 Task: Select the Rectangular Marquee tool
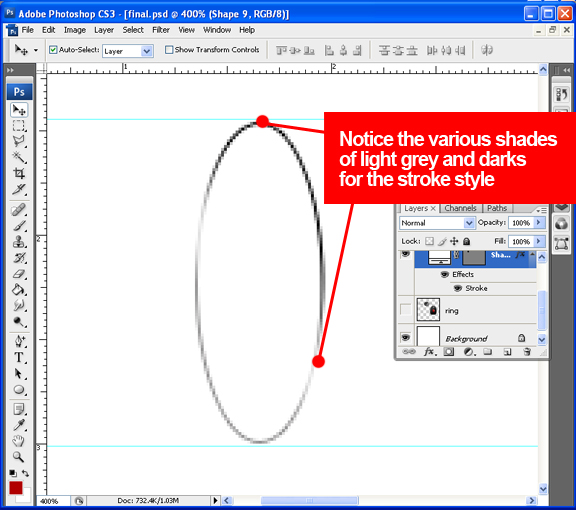19,126
